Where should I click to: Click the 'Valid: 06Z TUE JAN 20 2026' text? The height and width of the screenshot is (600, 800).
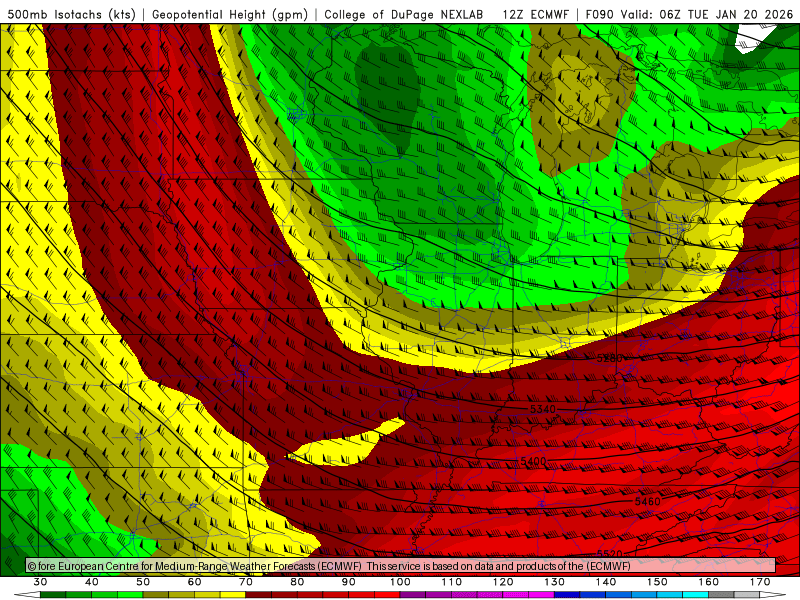tap(707, 14)
